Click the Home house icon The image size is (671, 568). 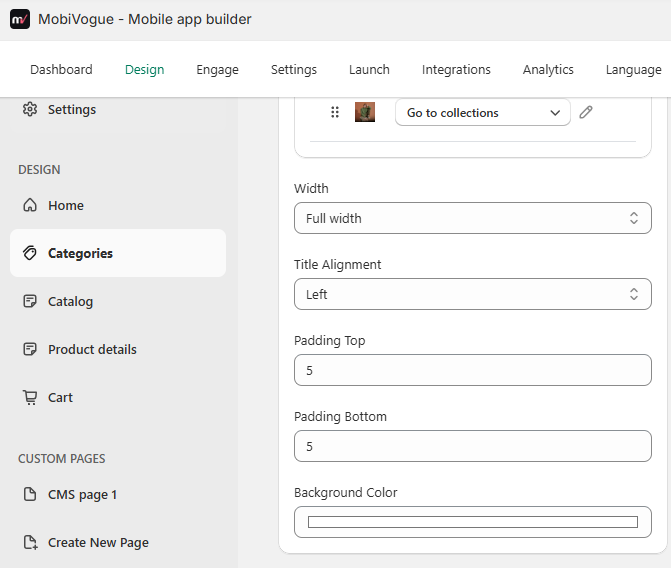point(30,205)
